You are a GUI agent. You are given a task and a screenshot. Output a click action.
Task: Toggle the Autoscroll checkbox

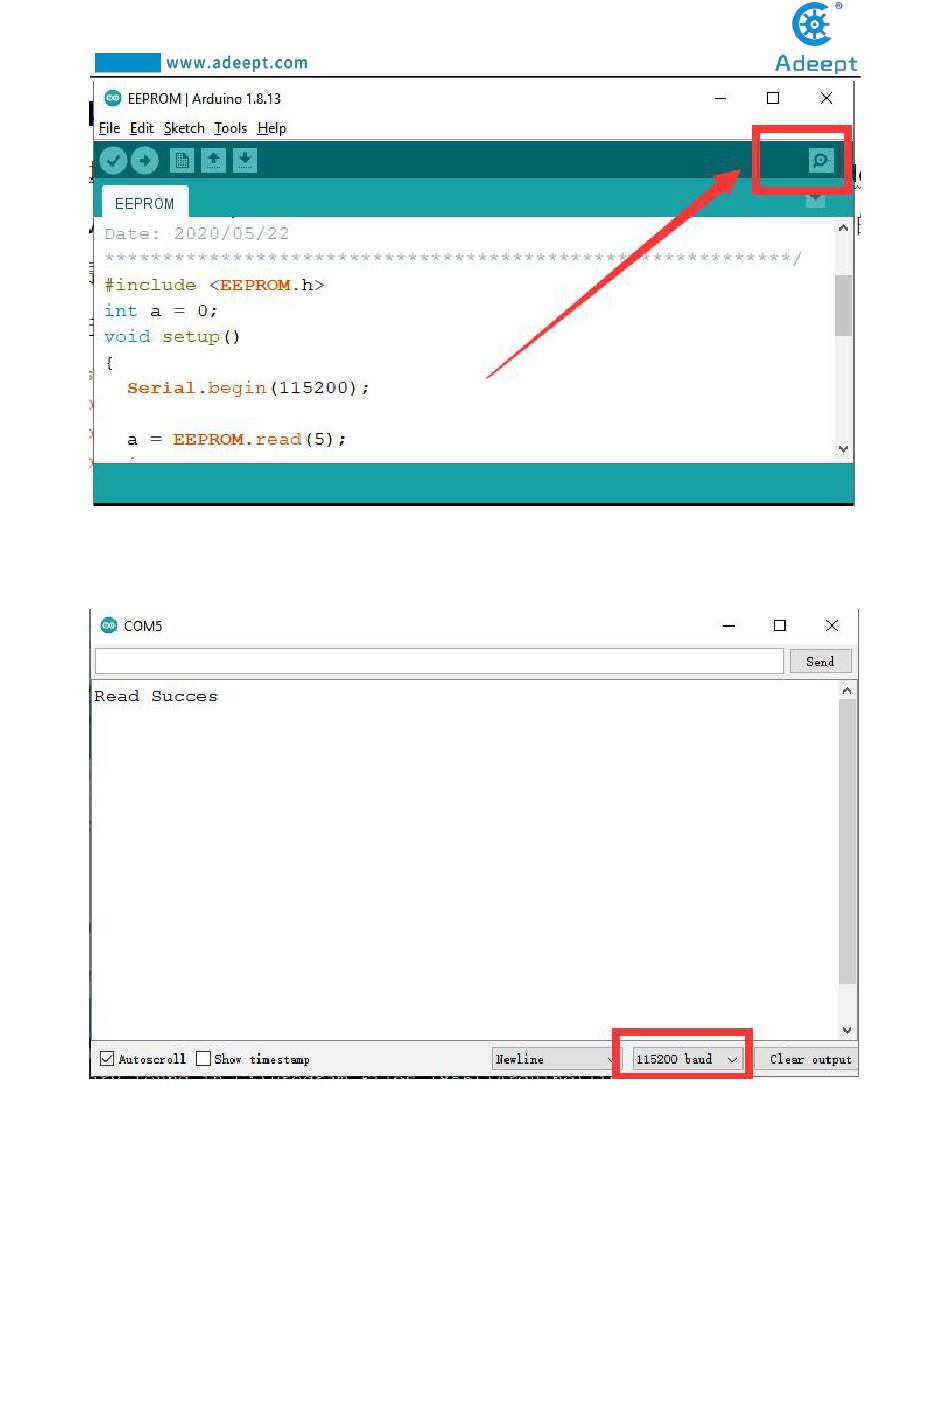tap(107, 1058)
